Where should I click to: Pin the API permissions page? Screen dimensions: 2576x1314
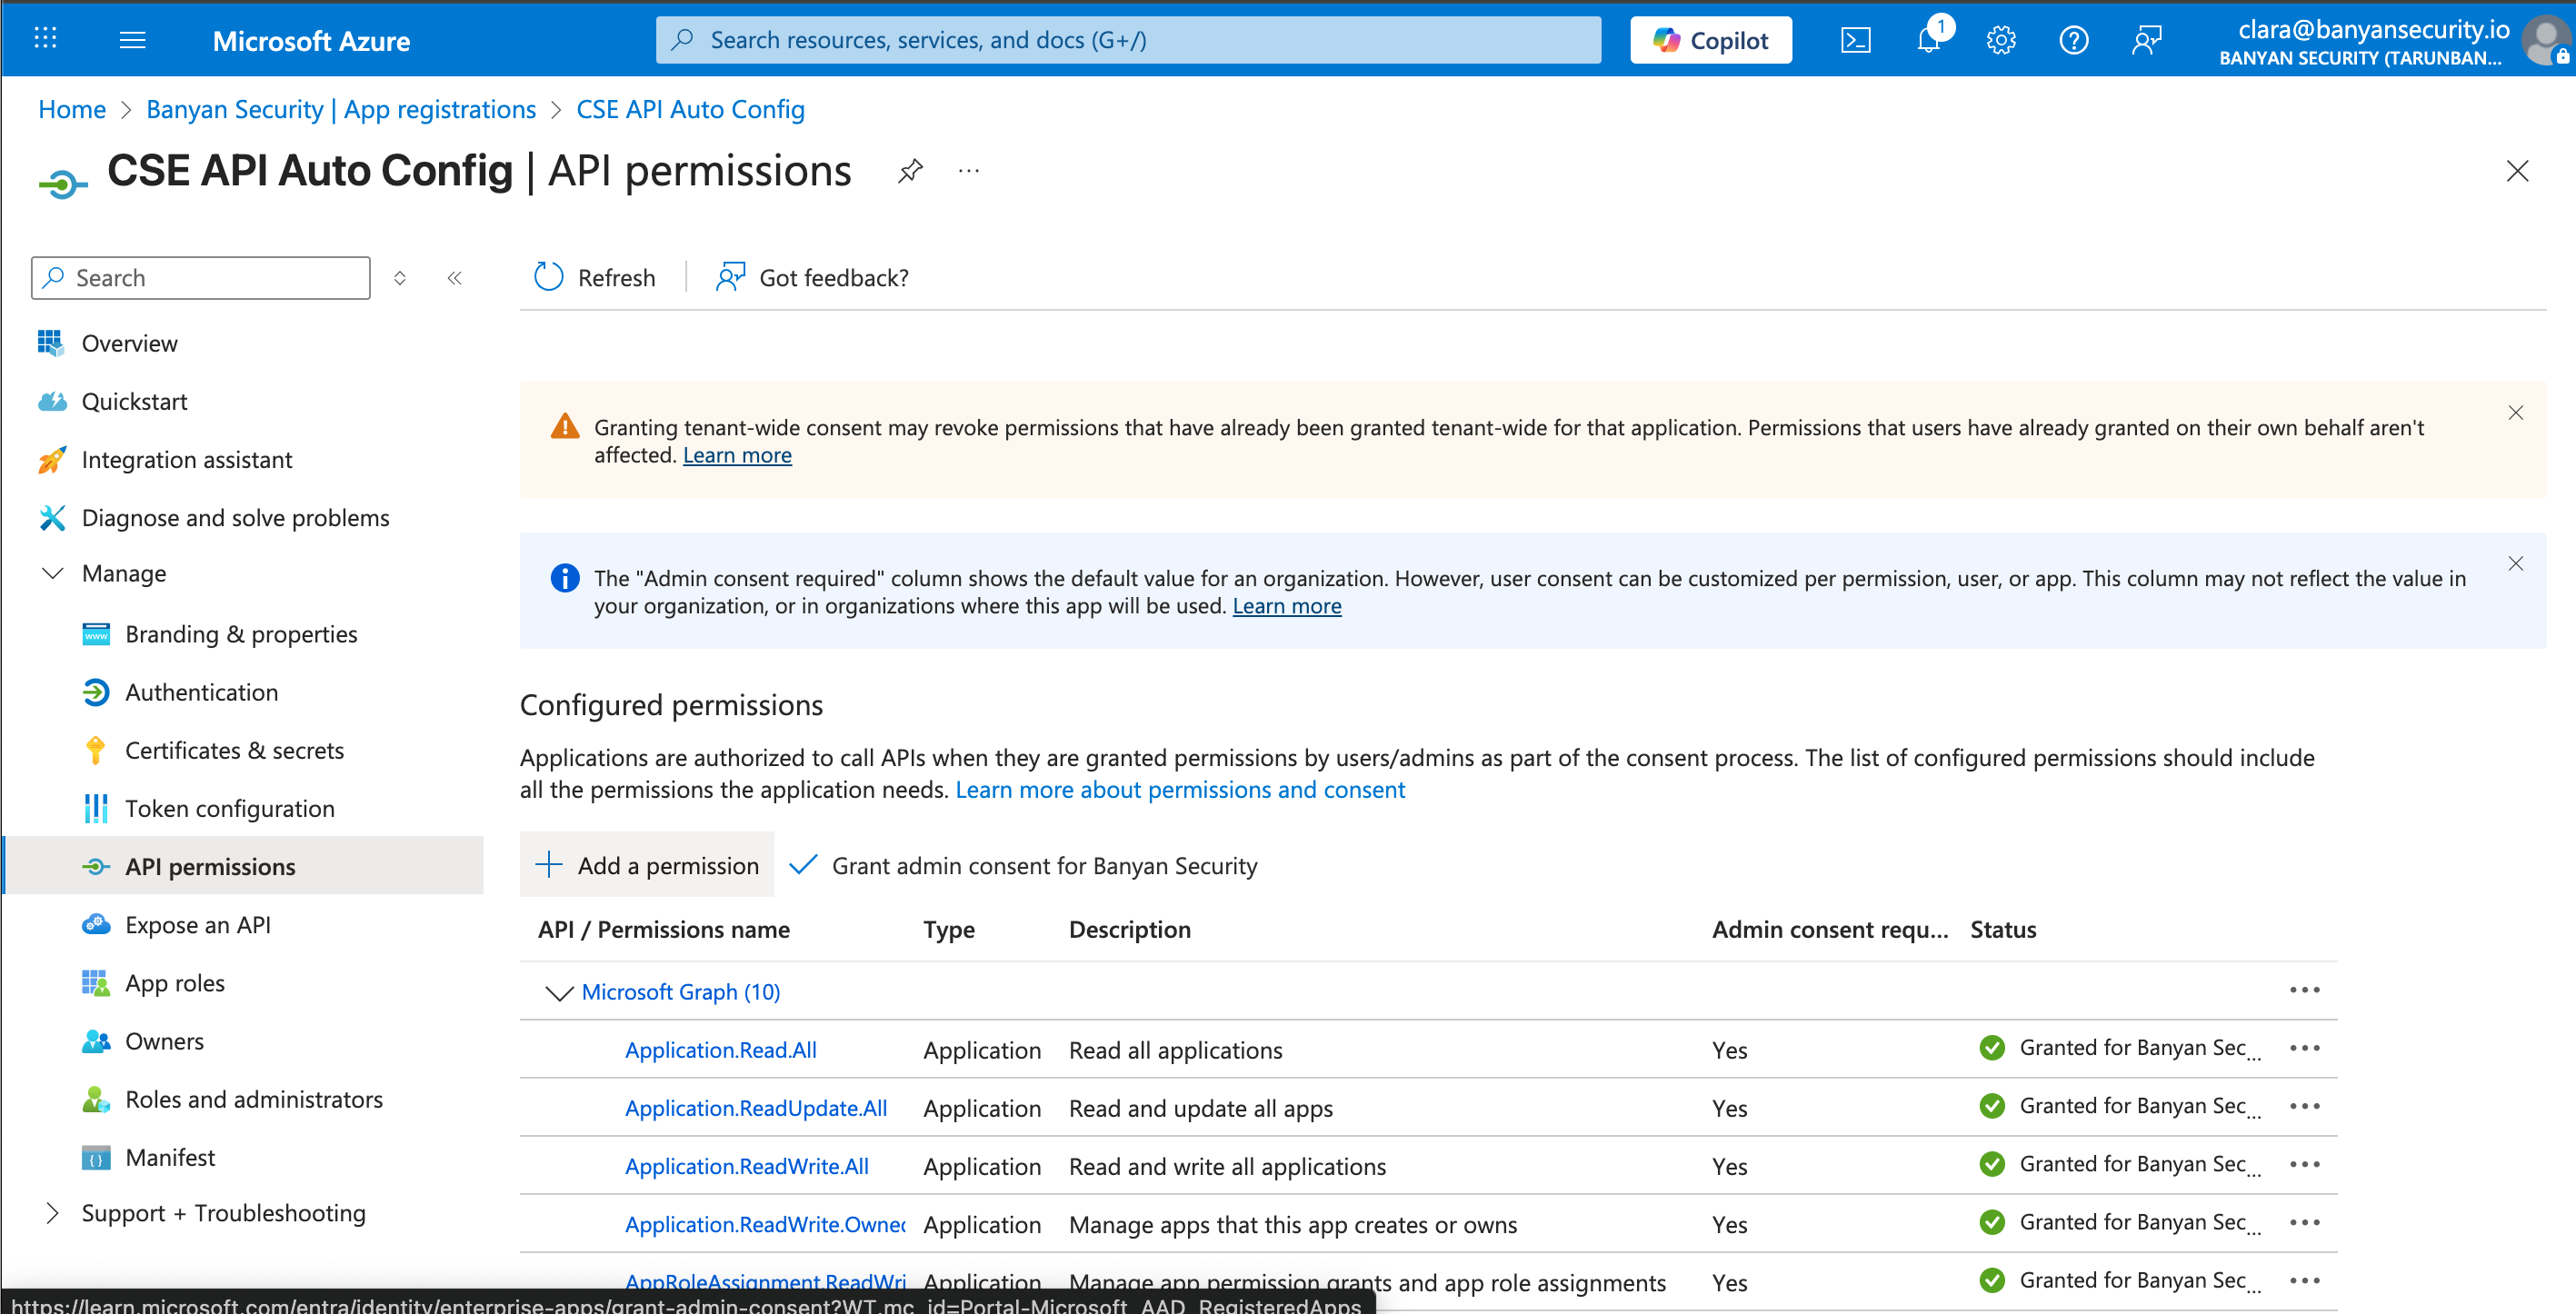pyautogui.click(x=909, y=171)
